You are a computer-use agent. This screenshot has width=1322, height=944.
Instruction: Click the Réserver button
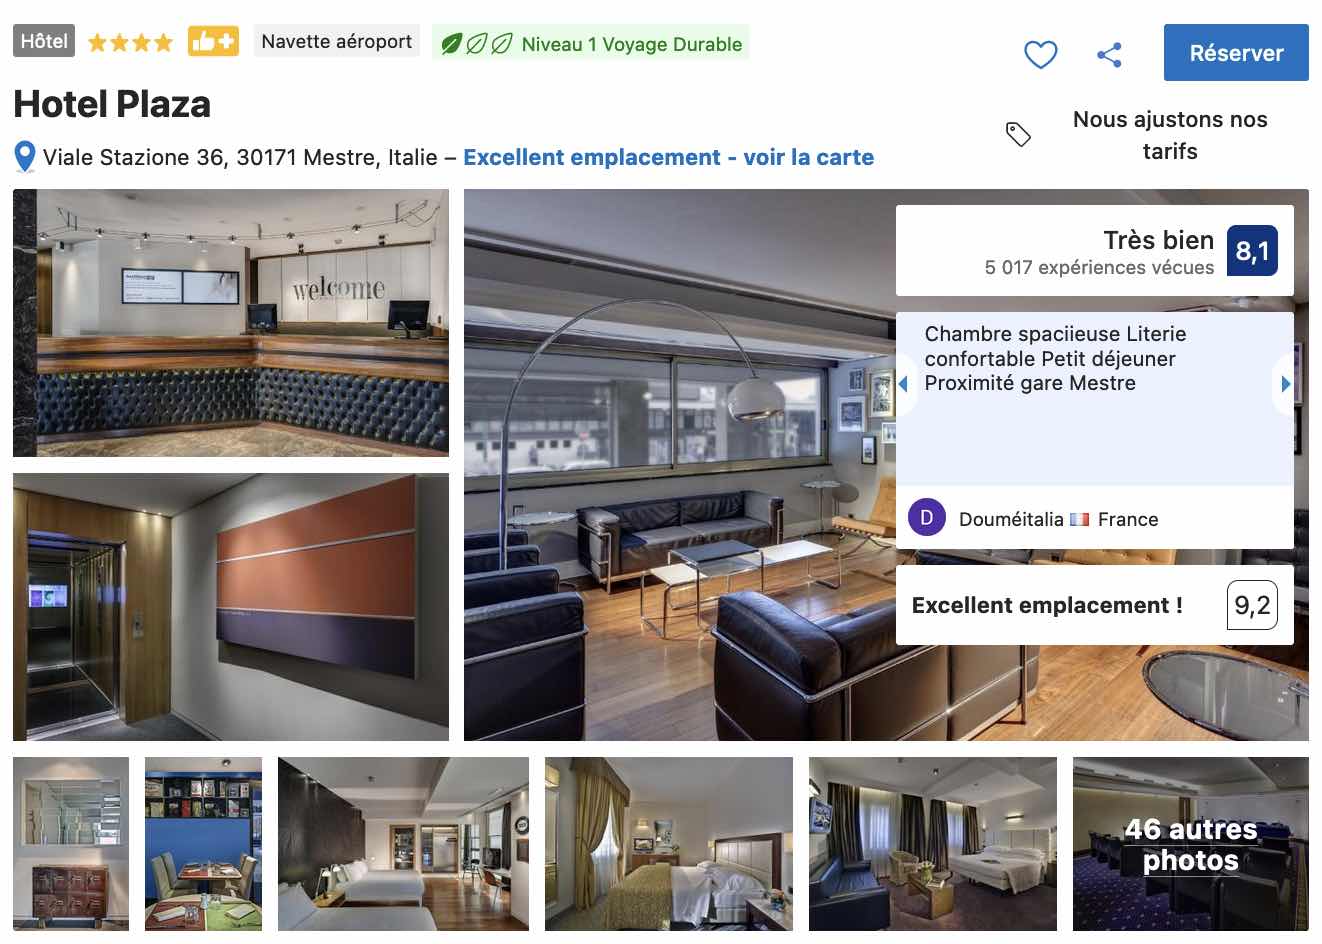point(1236,53)
